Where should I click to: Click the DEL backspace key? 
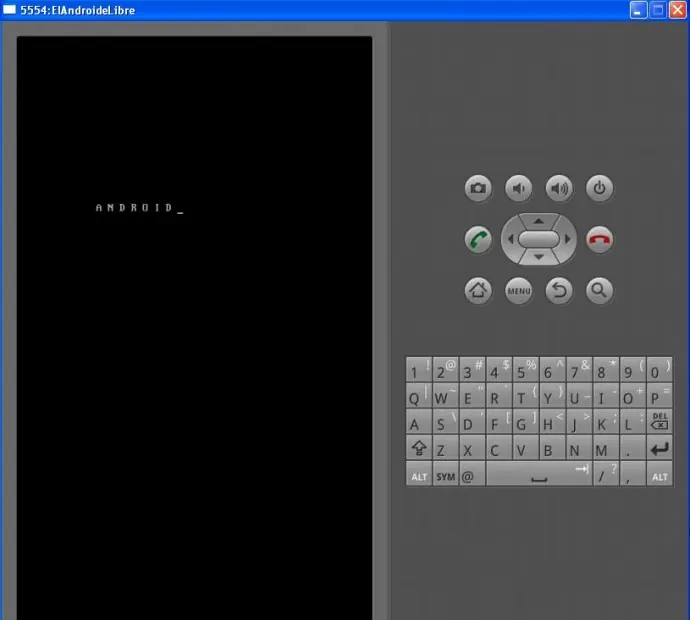tap(660, 422)
